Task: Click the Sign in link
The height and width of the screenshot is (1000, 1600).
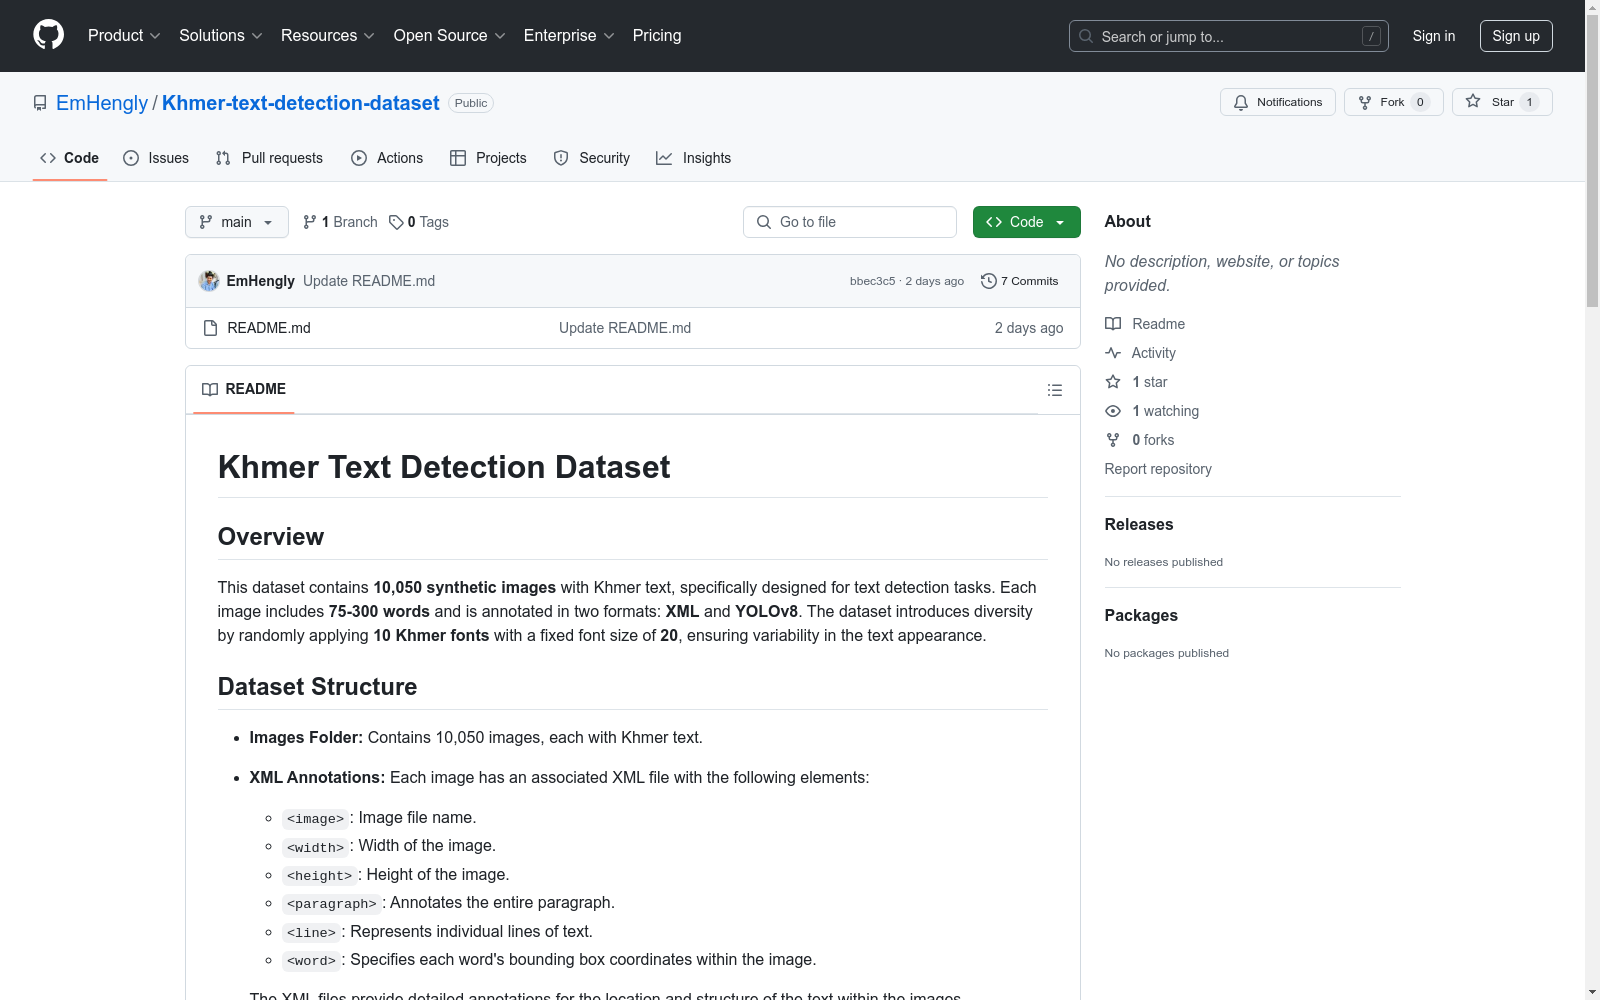Action: pos(1434,36)
